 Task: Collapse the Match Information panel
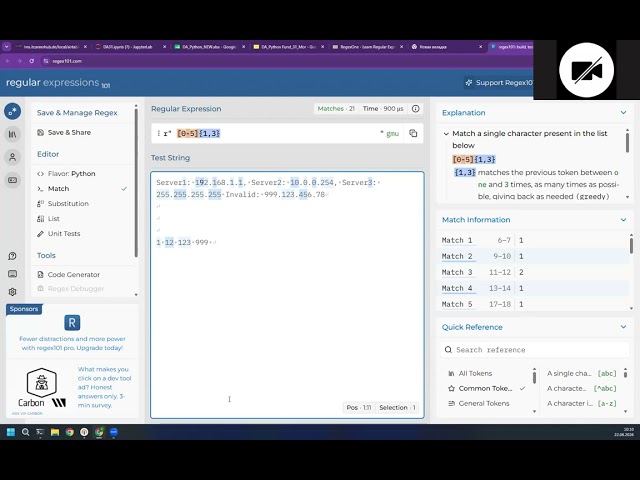click(x=623, y=220)
